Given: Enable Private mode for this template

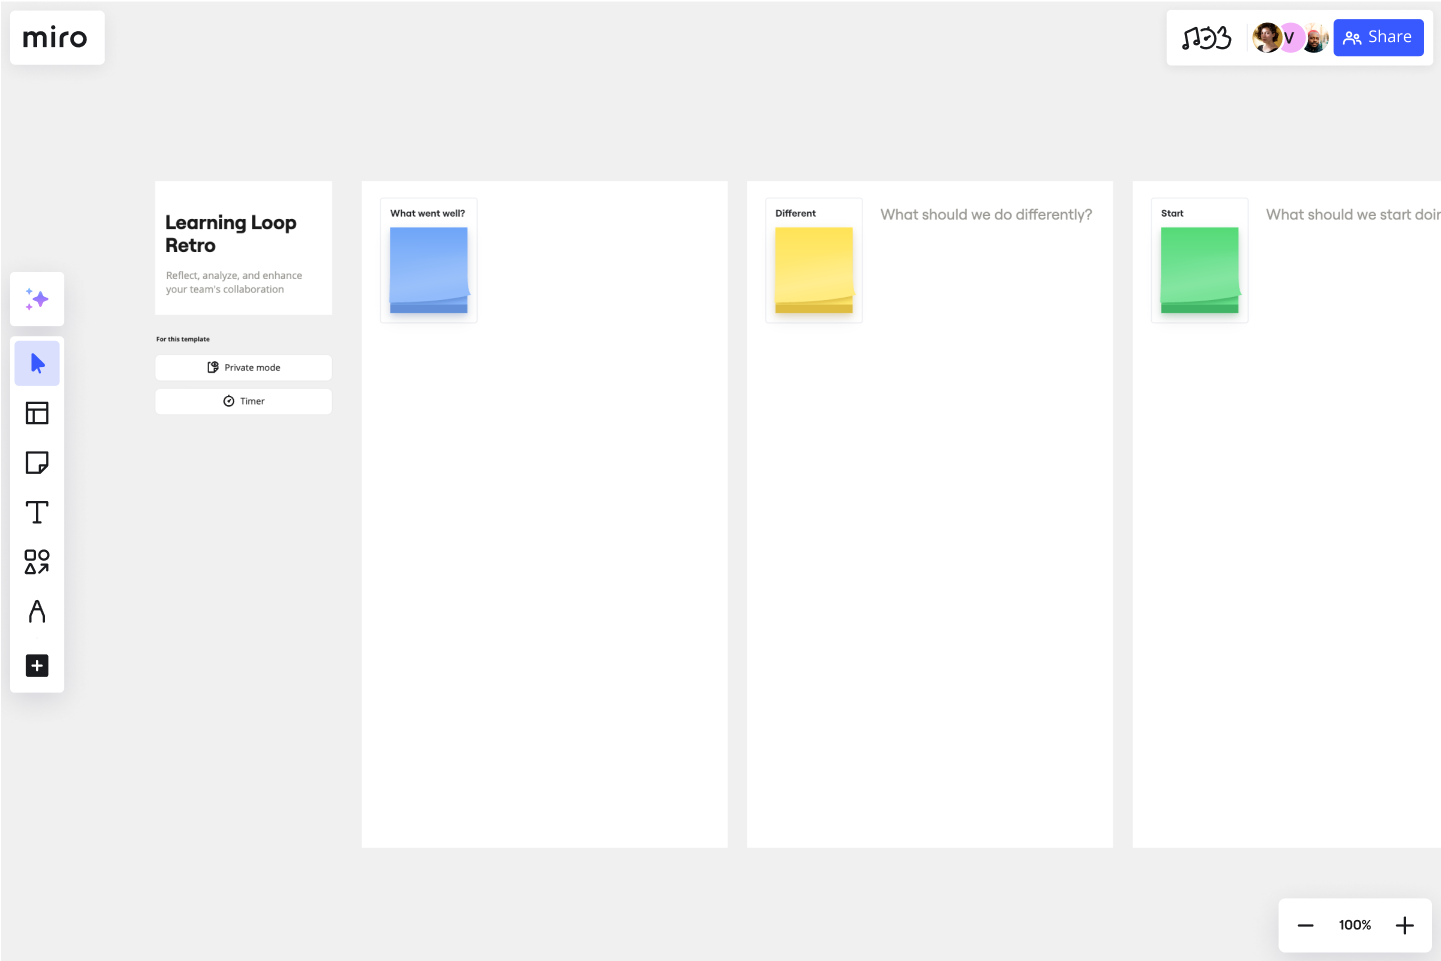Looking at the screenshot, I should point(243,367).
